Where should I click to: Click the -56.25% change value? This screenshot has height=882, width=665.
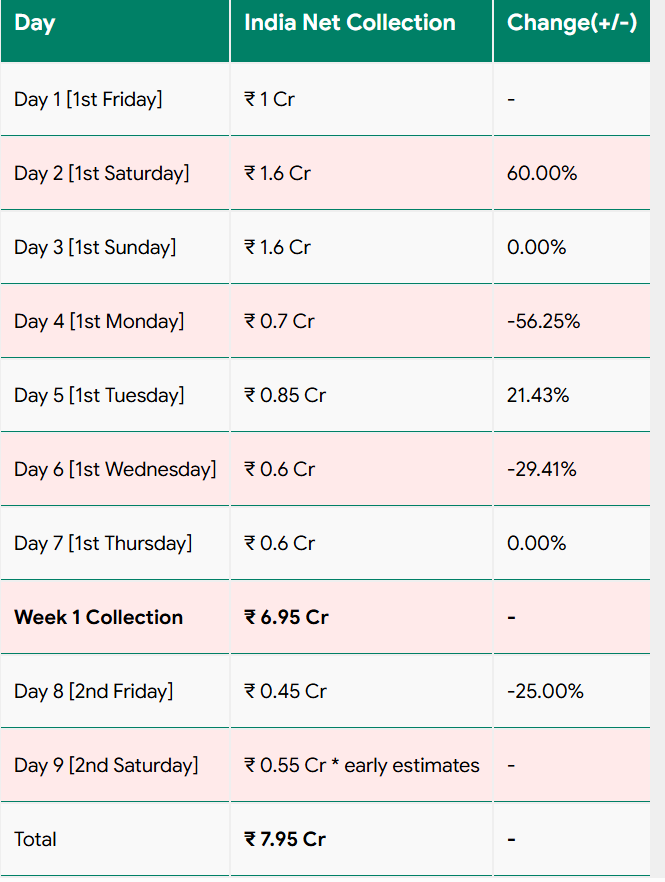pyautogui.click(x=543, y=321)
